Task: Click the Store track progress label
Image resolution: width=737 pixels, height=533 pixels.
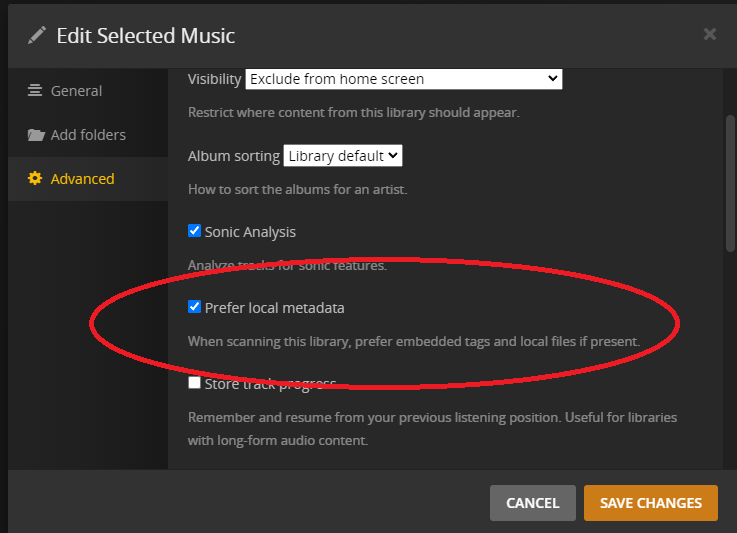Action: [270, 384]
